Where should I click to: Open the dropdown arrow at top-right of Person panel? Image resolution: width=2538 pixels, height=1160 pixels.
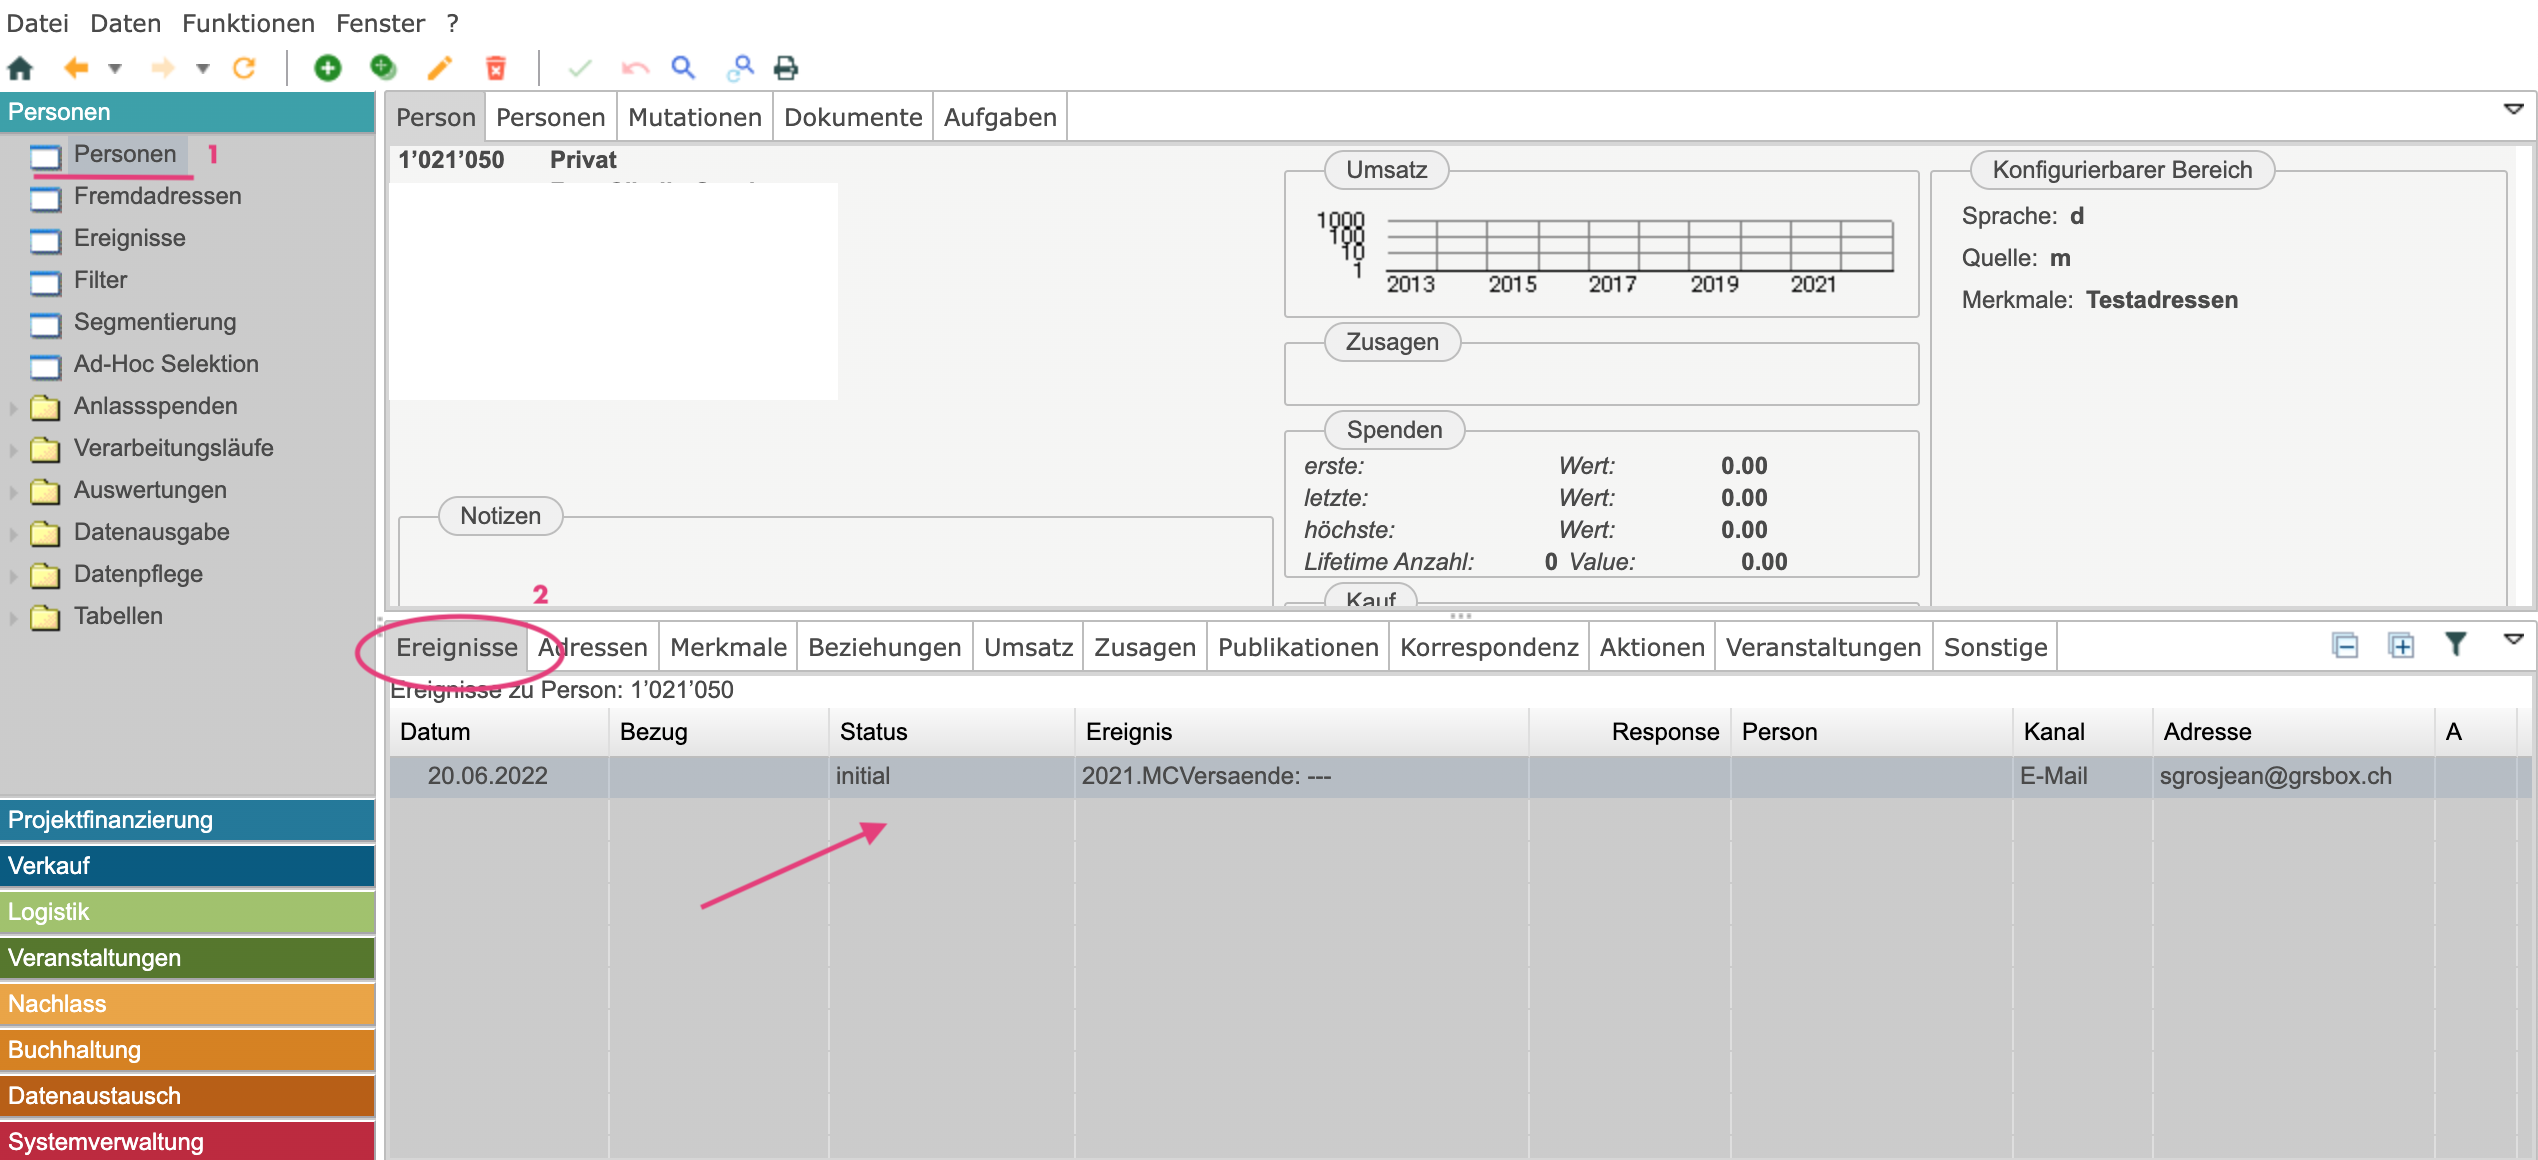click(x=2513, y=109)
